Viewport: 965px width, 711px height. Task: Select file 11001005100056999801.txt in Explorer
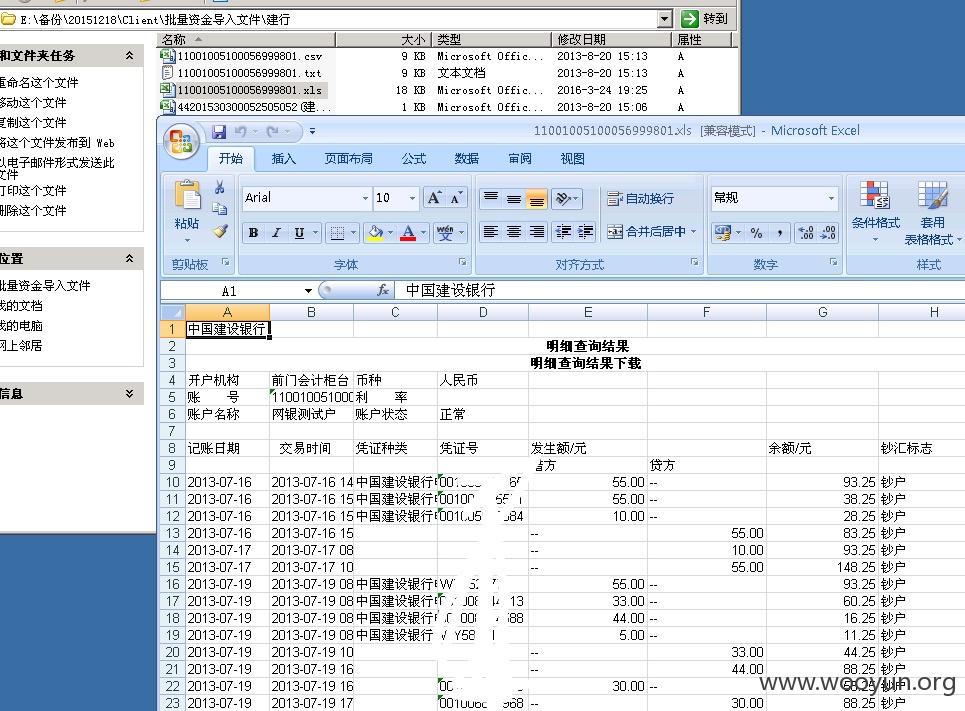point(242,73)
